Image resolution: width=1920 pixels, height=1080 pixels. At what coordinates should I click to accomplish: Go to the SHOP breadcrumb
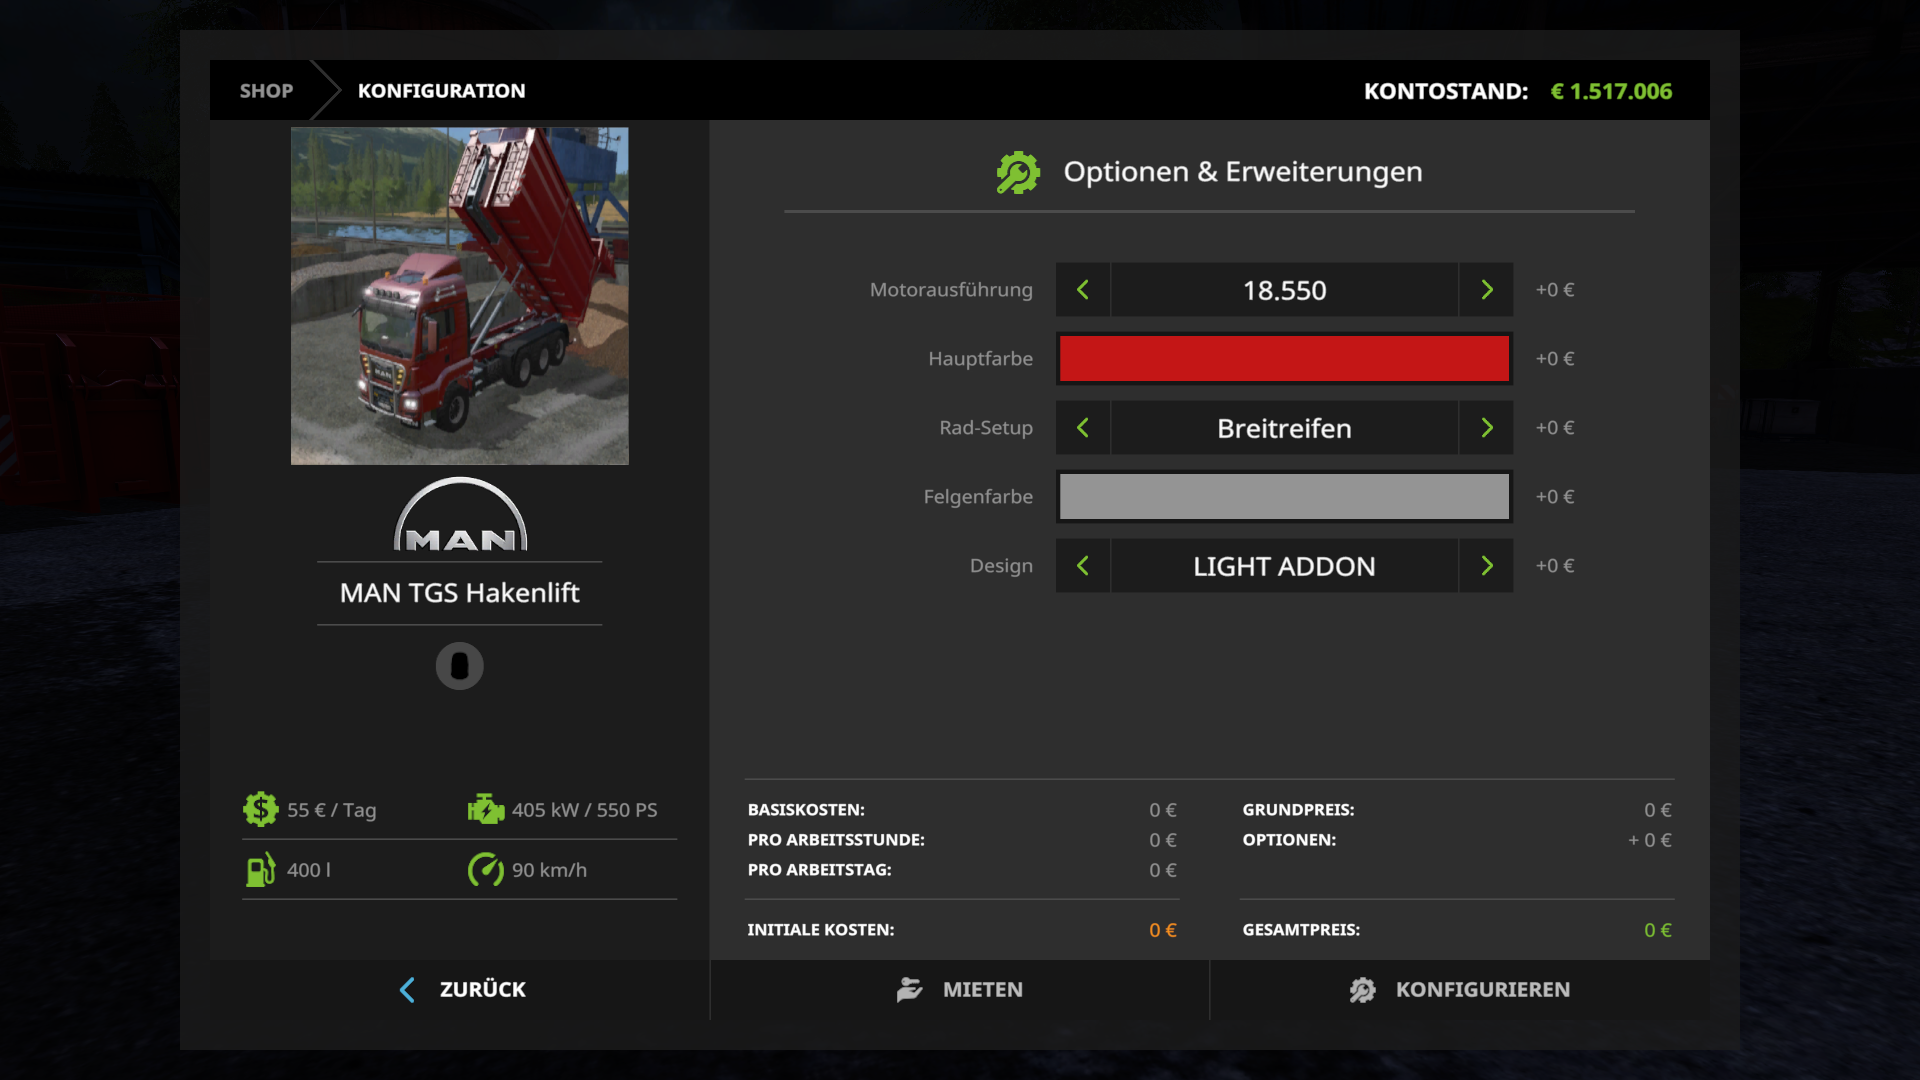266,91
